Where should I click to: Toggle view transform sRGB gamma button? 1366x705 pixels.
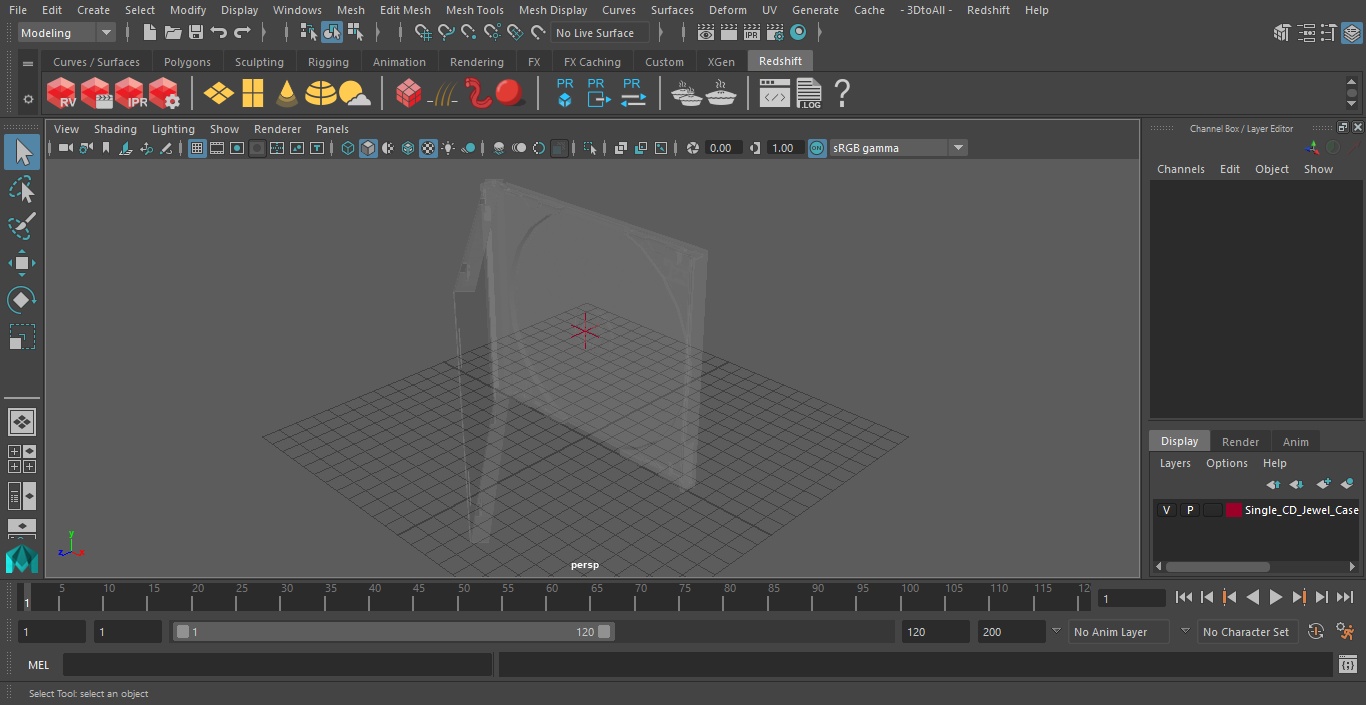pos(817,148)
